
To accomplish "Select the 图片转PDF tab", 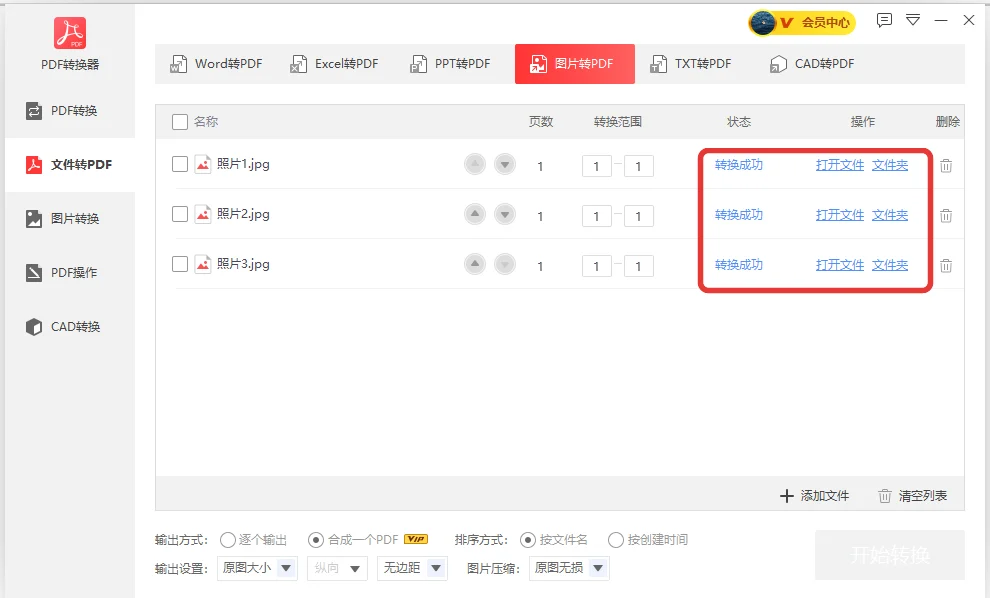I will coord(575,64).
